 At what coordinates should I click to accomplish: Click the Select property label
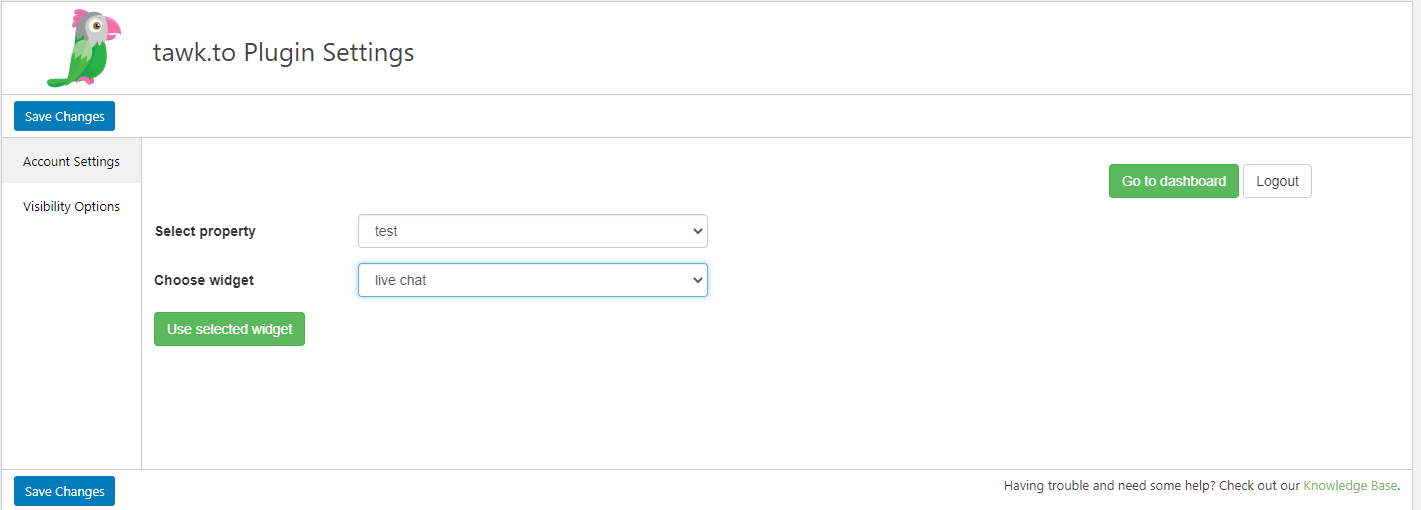point(205,231)
